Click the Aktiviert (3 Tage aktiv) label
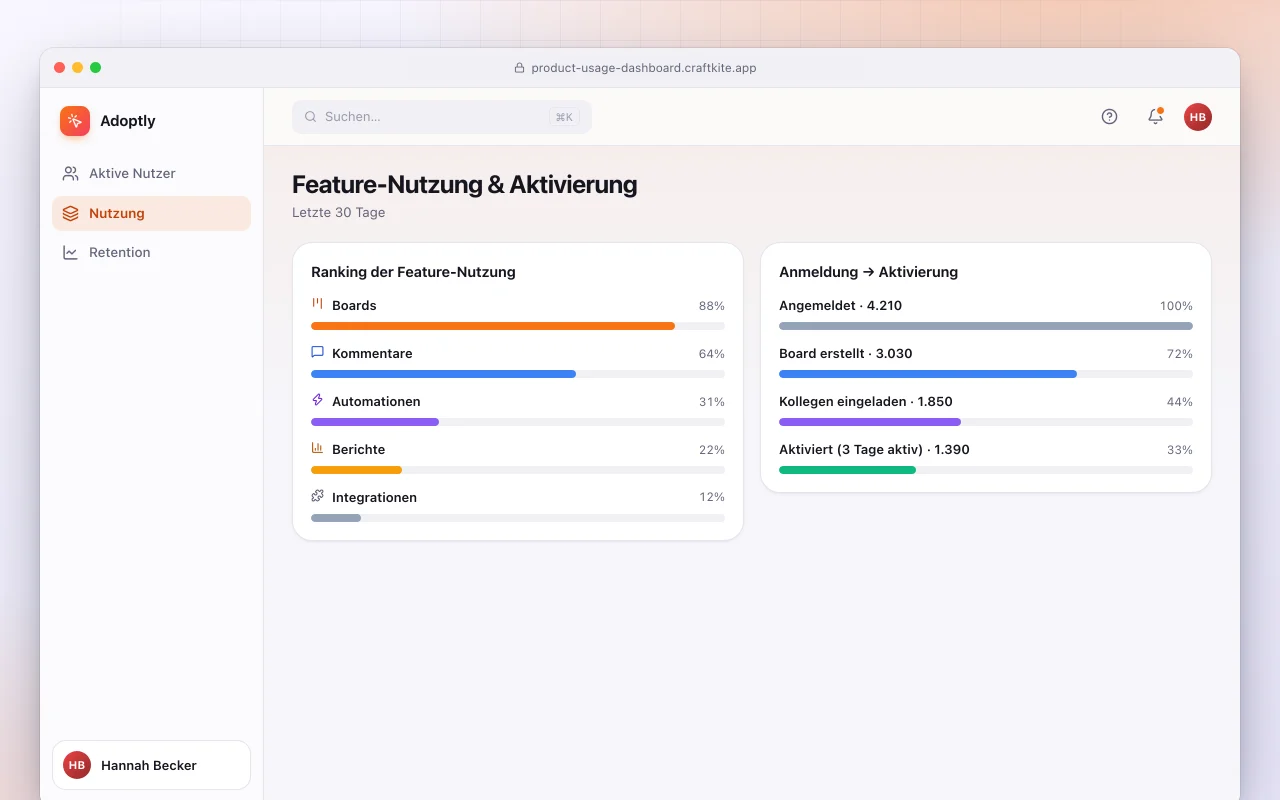Image resolution: width=1280 pixels, height=800 pixels. (874, 450)
